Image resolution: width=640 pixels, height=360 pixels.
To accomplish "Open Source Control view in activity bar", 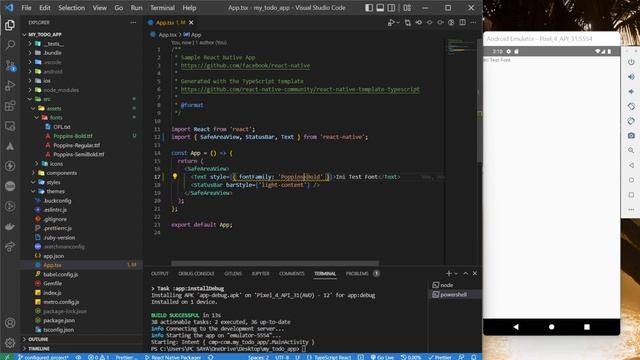I will point(10,65).
